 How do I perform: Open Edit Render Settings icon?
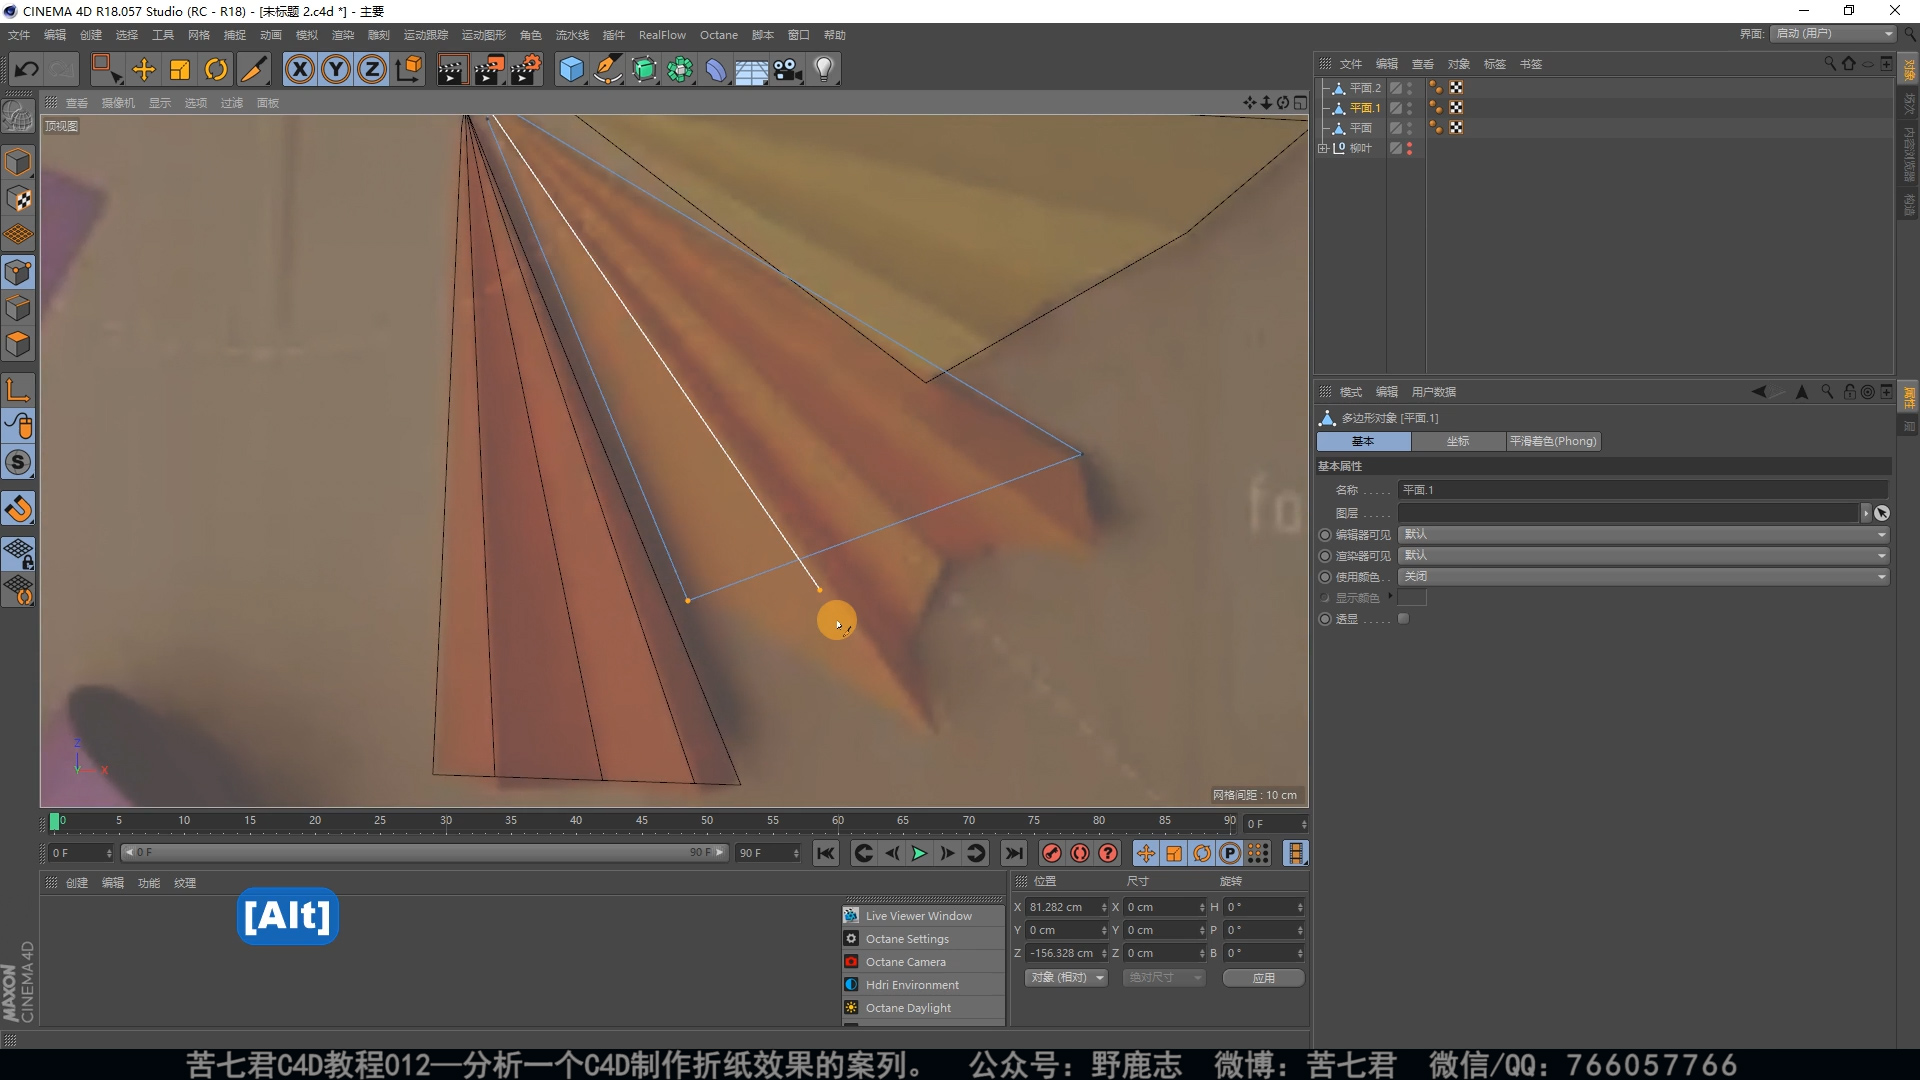(526, 69)
